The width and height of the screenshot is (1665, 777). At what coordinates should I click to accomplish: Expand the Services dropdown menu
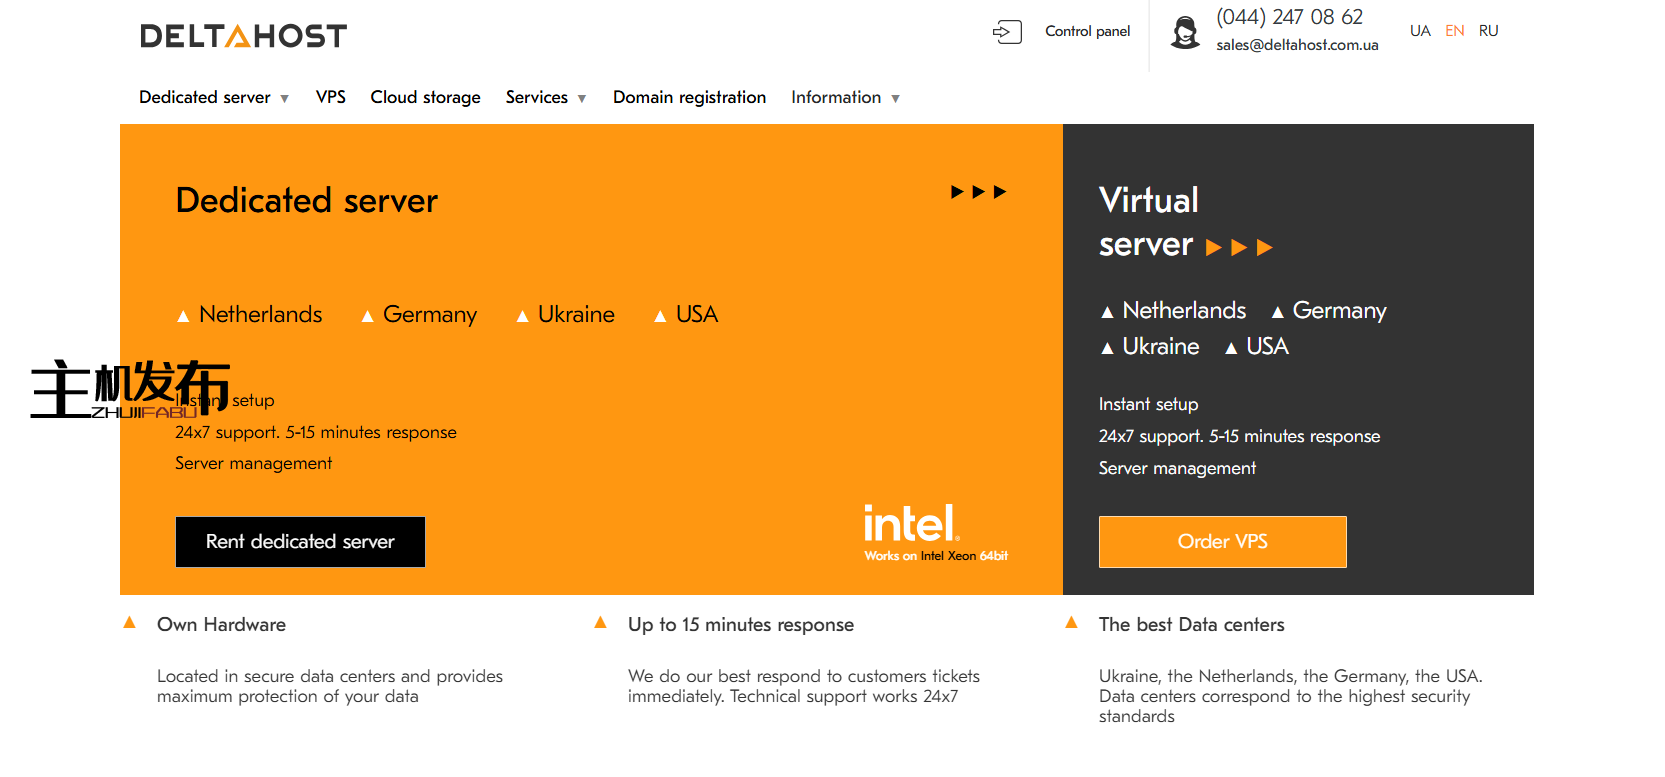pyautogui.click(x=545, y=97)
